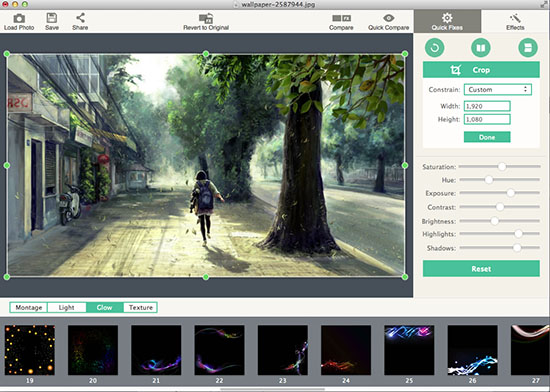Screen dimensions: 550x392
Task: Click the Done button
Action: pos(487,137)
